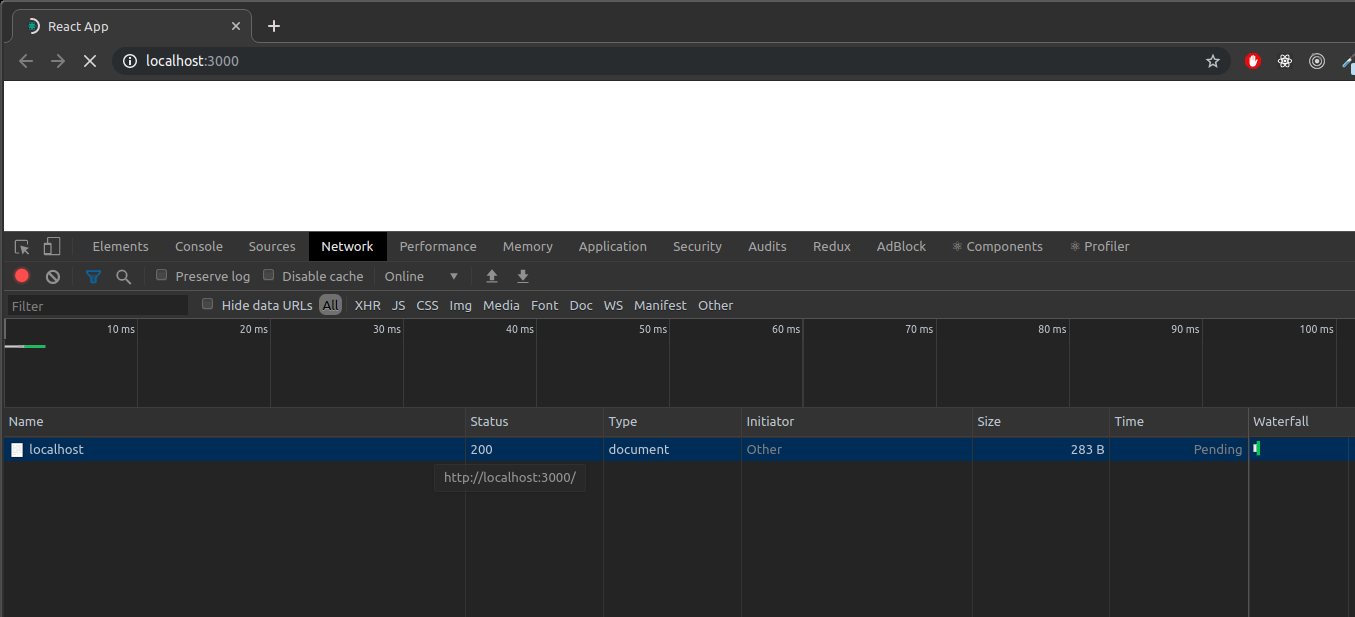Open the network filter funnel icon
This screenshot has width=1355, height=617.
tap(93, 276)
